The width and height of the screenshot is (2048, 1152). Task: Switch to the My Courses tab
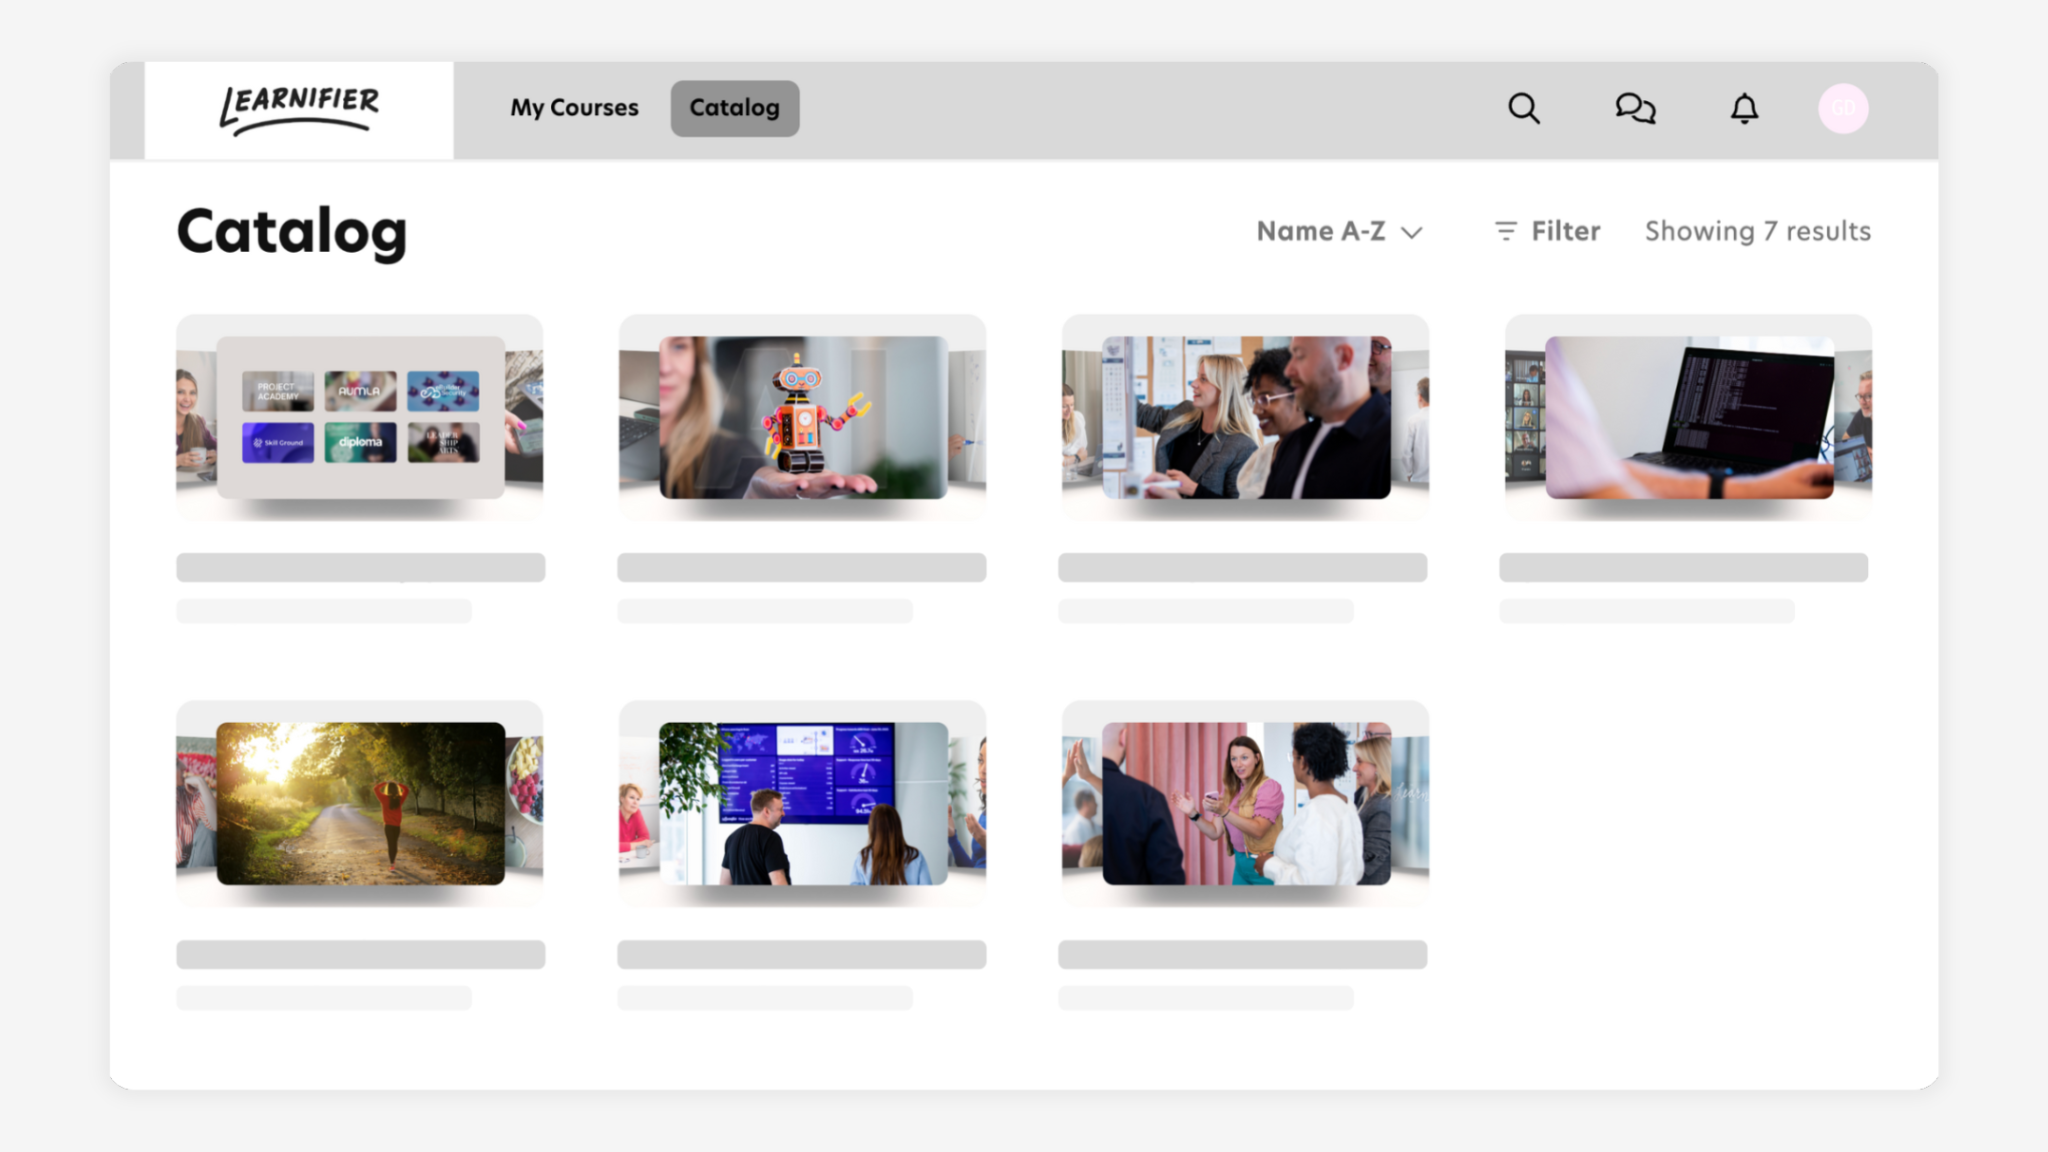coord(574,108)
